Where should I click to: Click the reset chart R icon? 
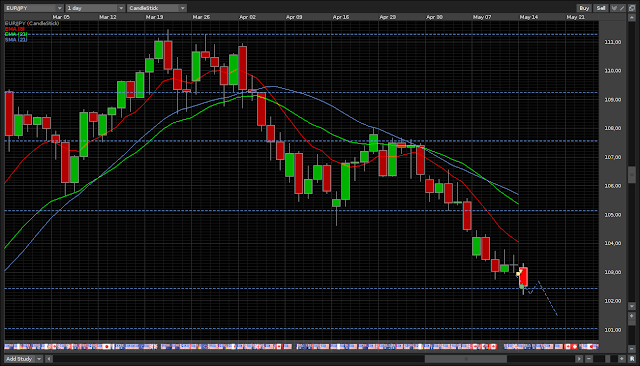(632, 359)
